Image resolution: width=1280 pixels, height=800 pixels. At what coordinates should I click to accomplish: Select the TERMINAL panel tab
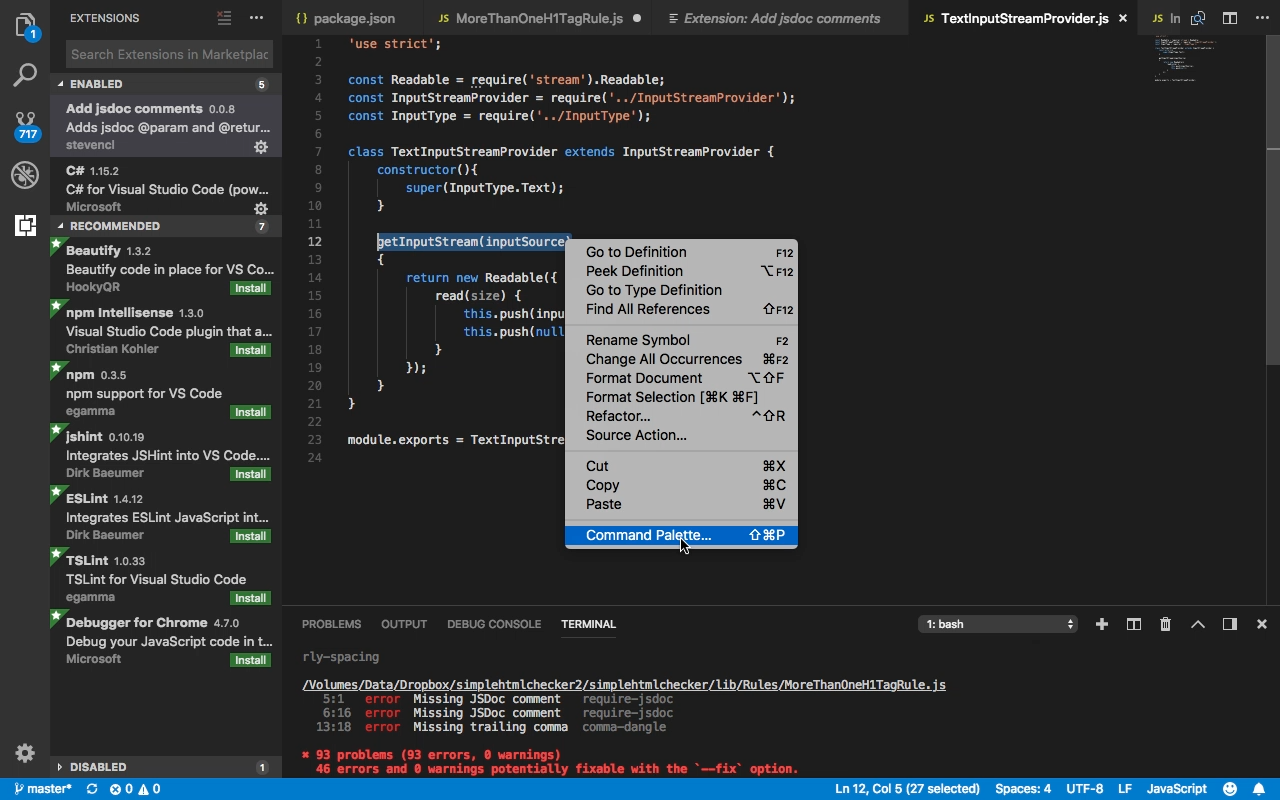[x=588, y=624]
